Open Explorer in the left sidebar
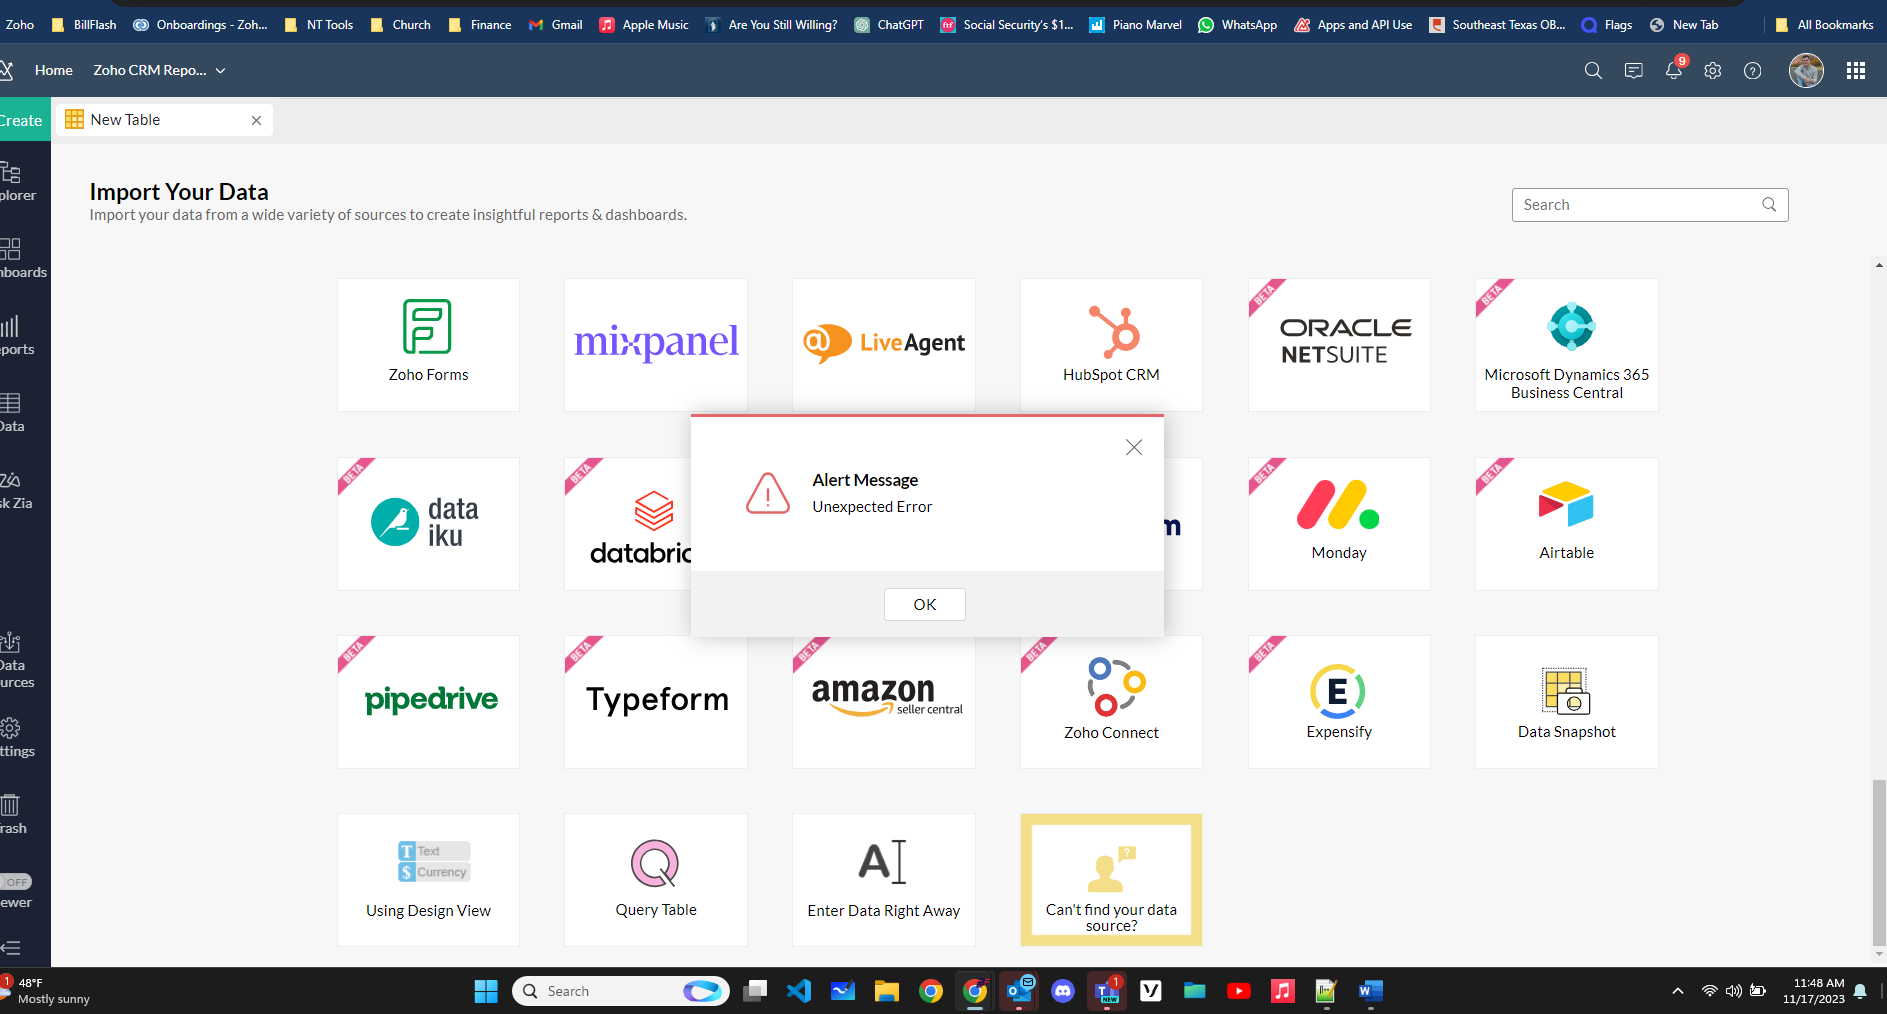The width and height of the screenshot is (1887, 1014). click(x=18, y=181)
